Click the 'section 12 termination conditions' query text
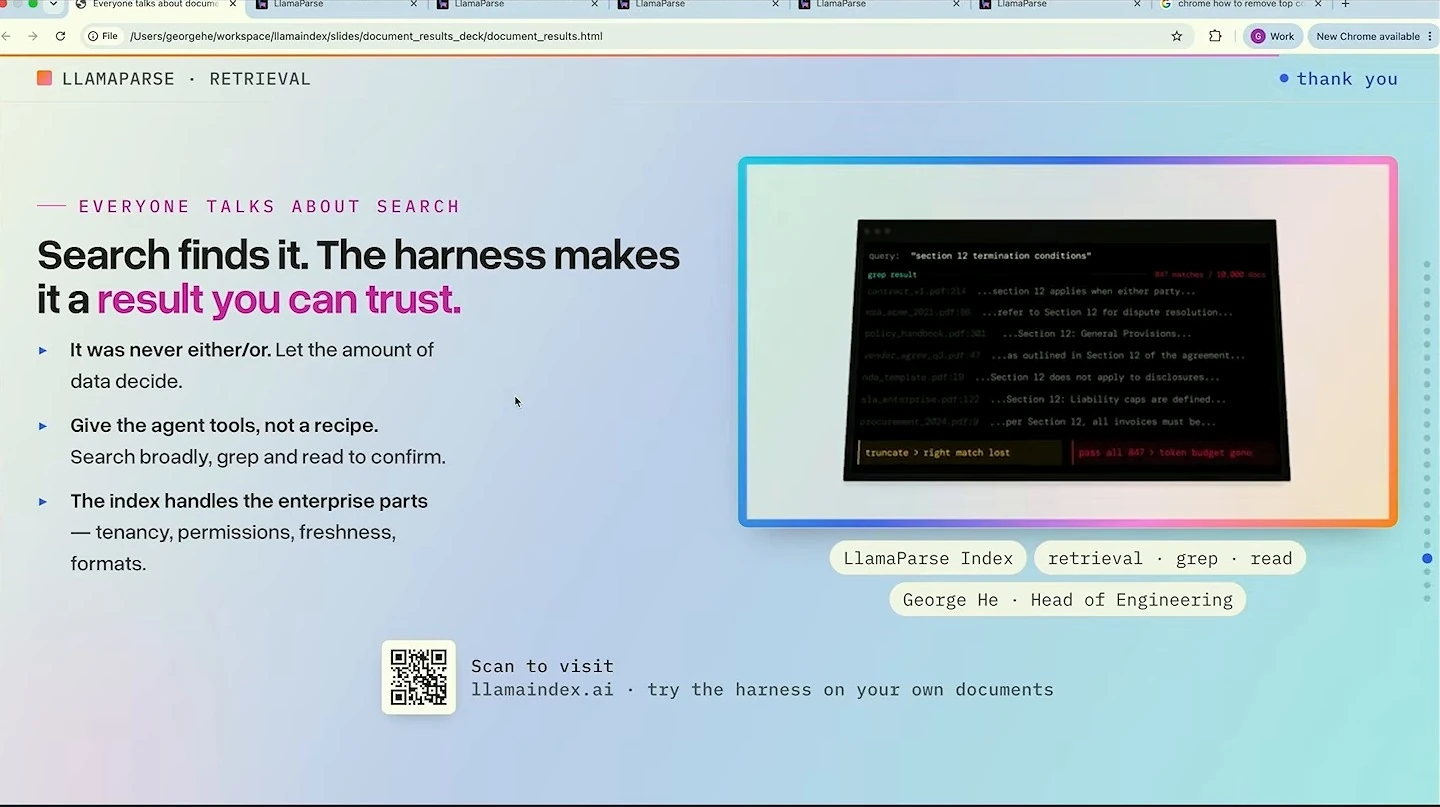The width and height of the screenshot is (1440, 807). (1000, 256)
